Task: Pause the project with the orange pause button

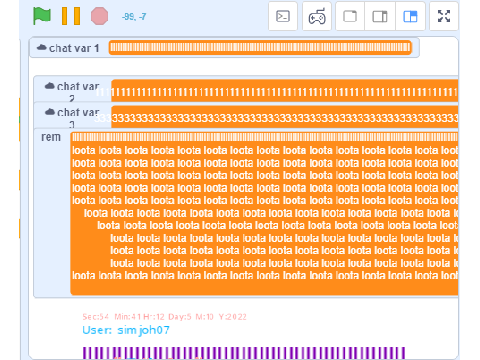Action: tap(71, 16)
